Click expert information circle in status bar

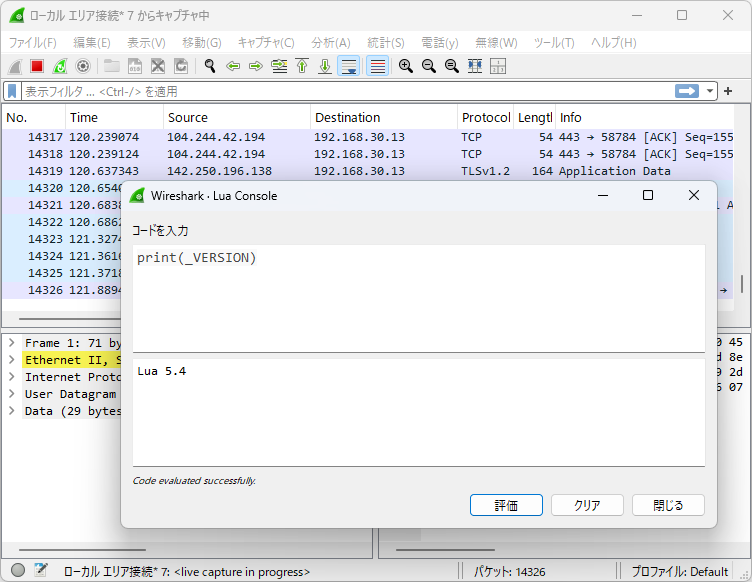point(18,570)
